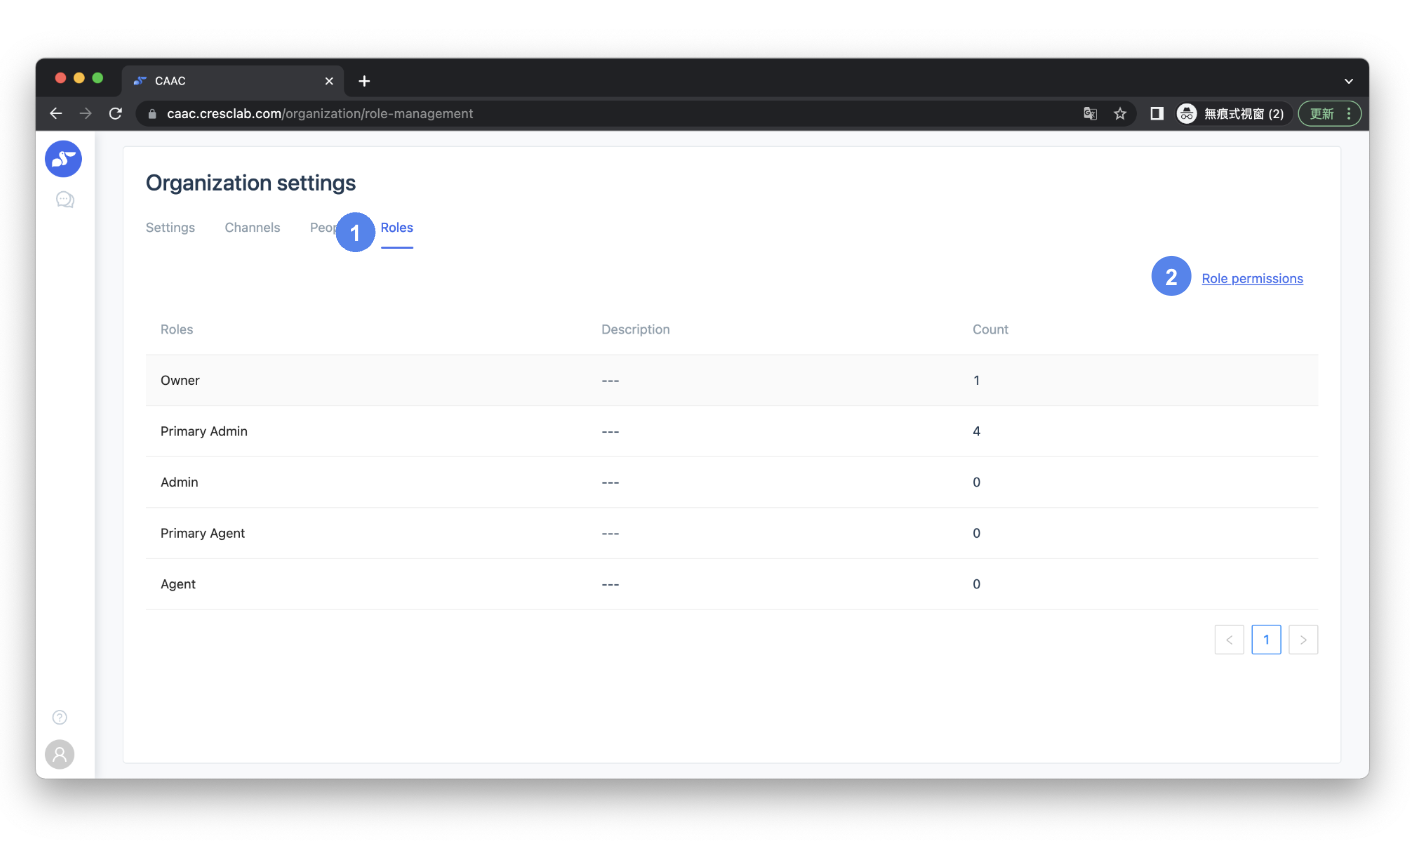Bookmark page with the star icon
This screenshot has height=844, width=1410.
click(x=1120, y=114)
